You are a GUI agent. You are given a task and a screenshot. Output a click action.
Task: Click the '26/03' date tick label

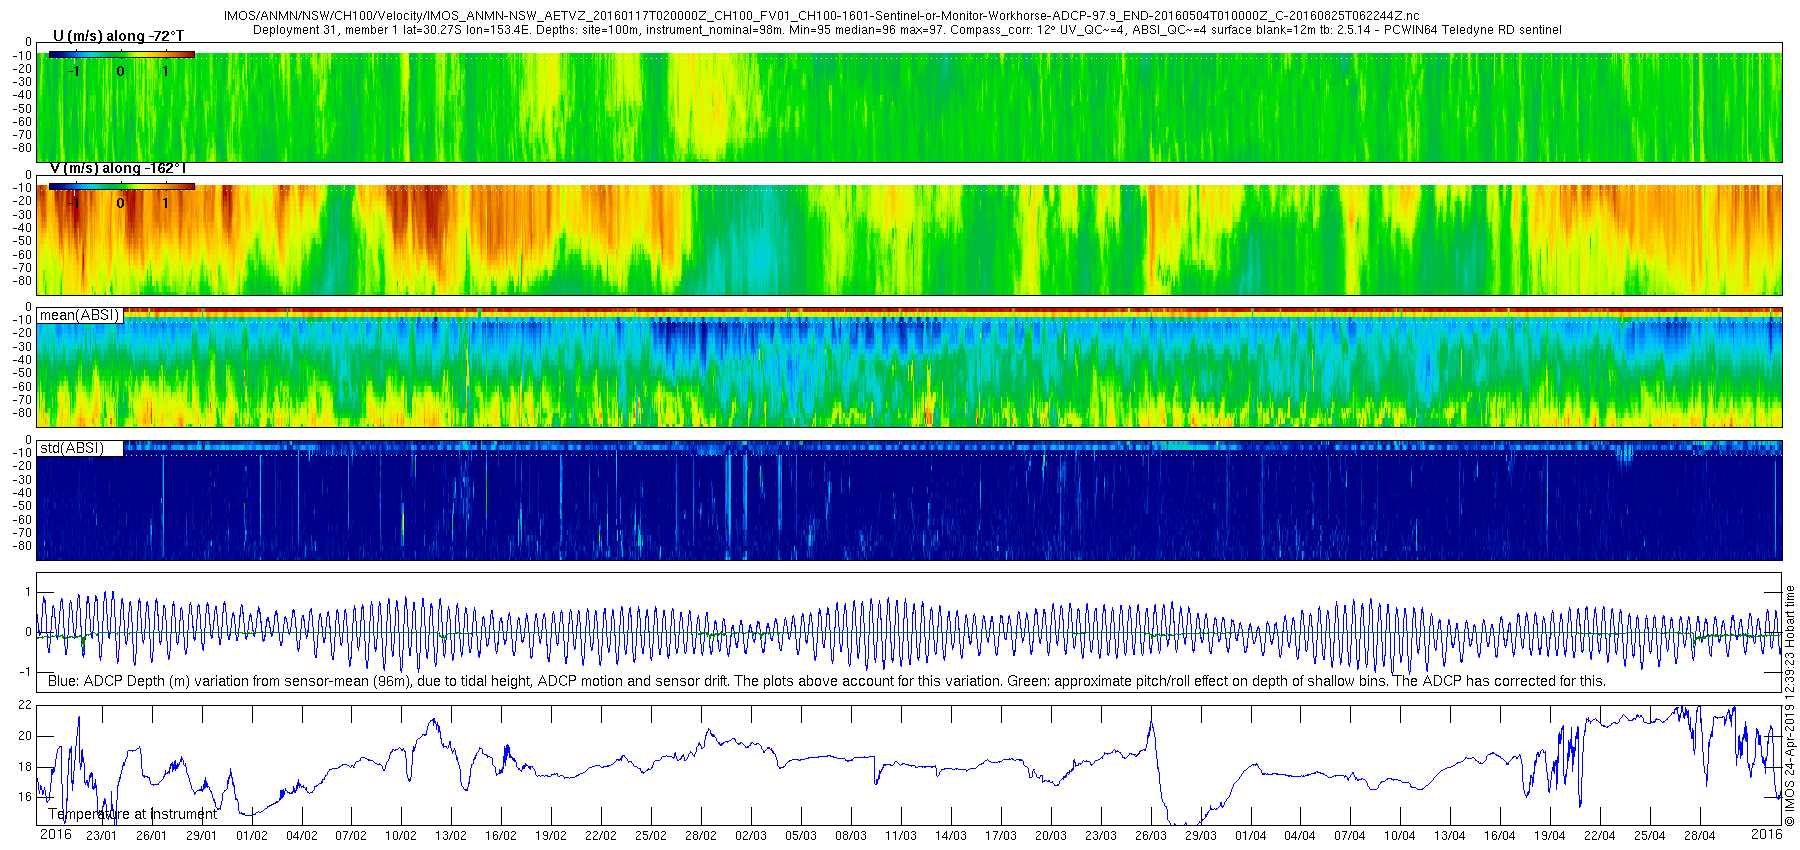click(1151, 836)
